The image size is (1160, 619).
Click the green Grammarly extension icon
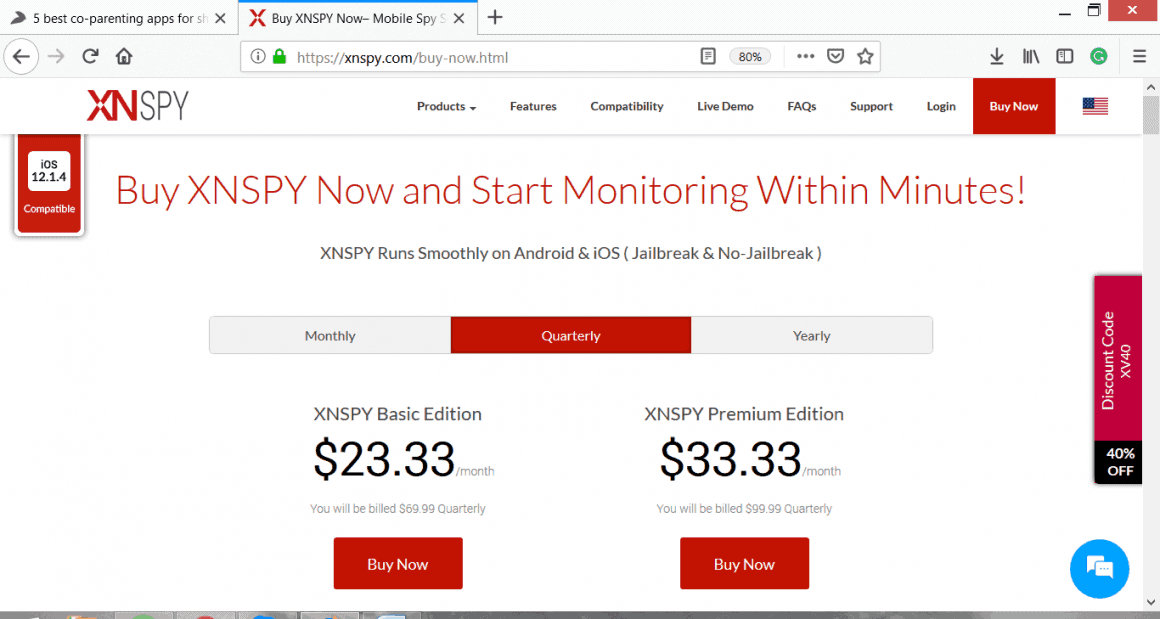tap(1099, 56)
